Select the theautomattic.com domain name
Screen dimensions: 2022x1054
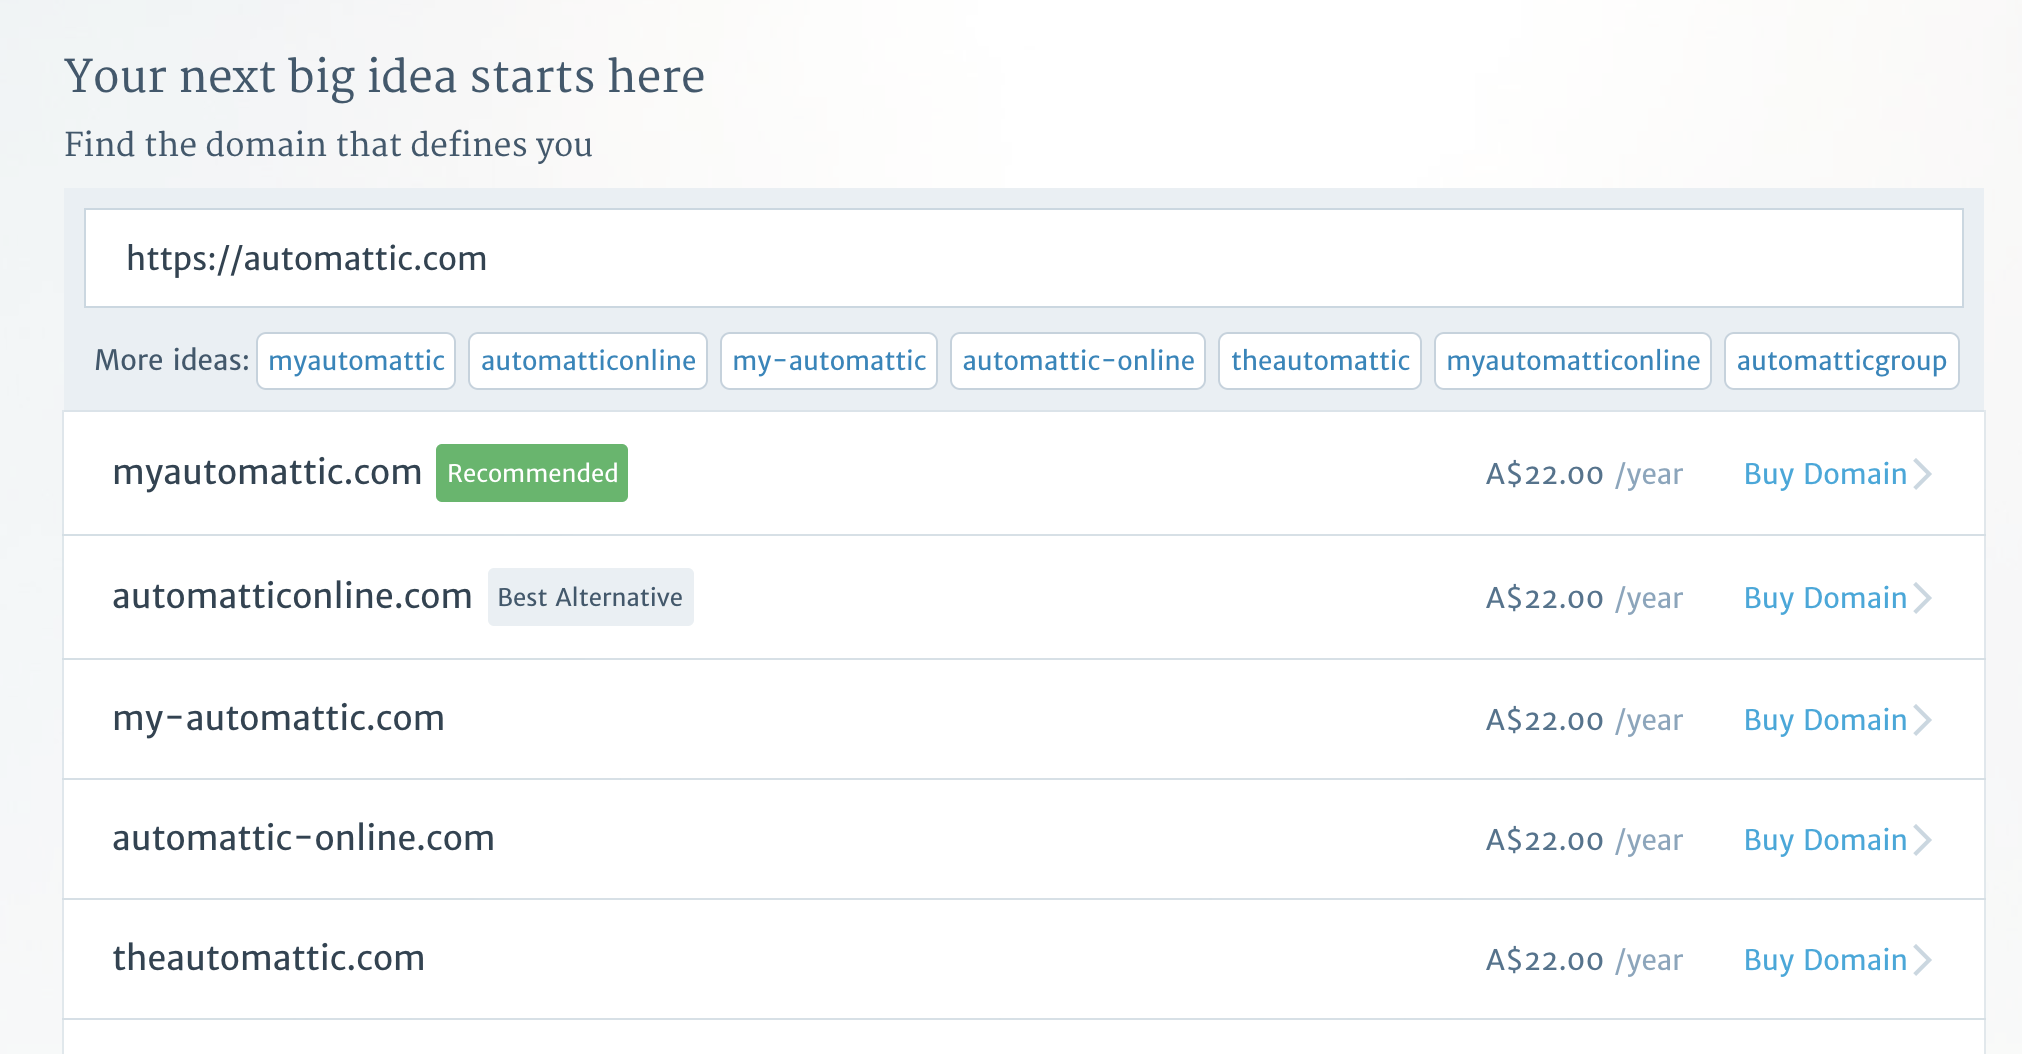click(x=268, y=958)
